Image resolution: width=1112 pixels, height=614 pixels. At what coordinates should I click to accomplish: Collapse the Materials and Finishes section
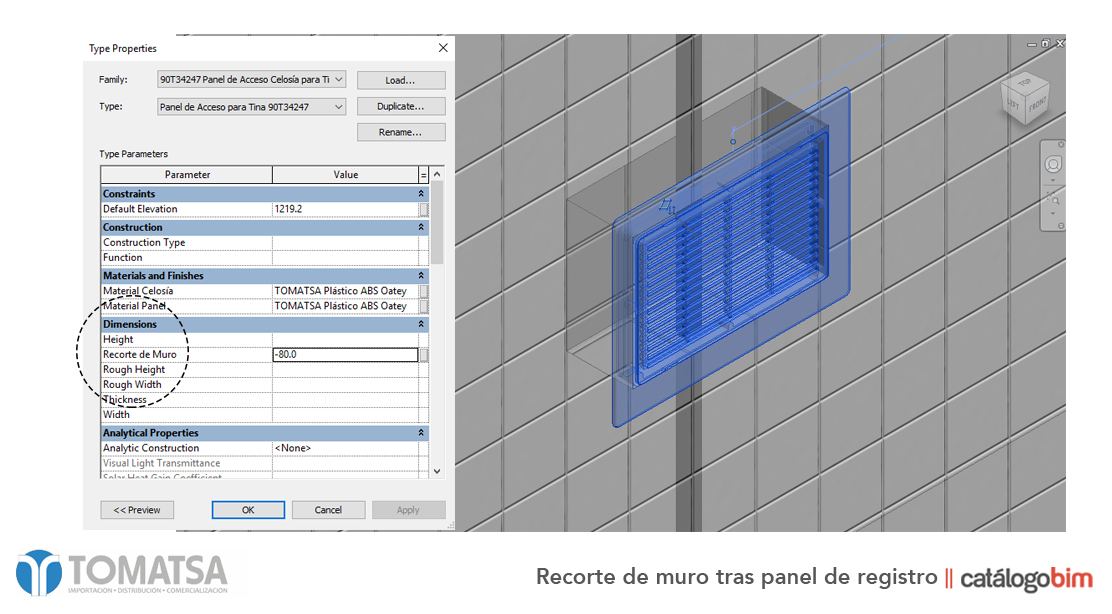point(420,275)
